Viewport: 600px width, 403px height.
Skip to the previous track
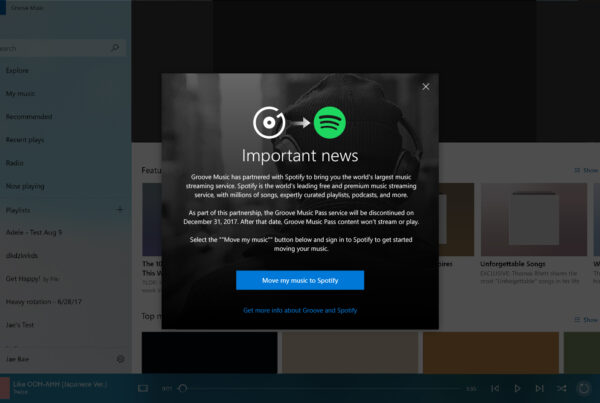[x=494, y=388]
